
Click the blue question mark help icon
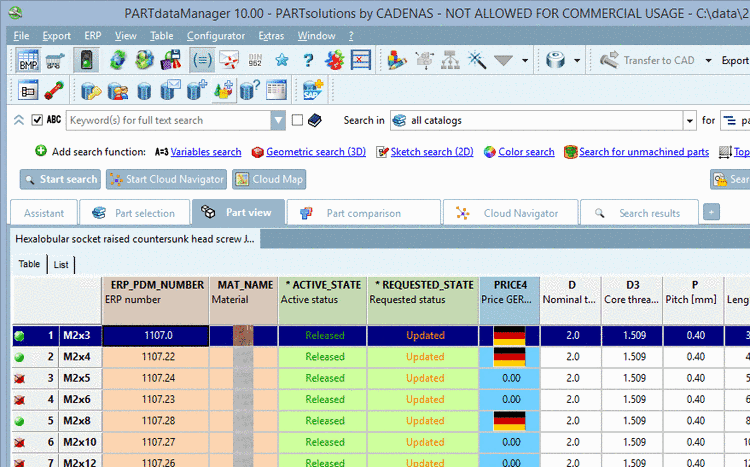[309, 60]
